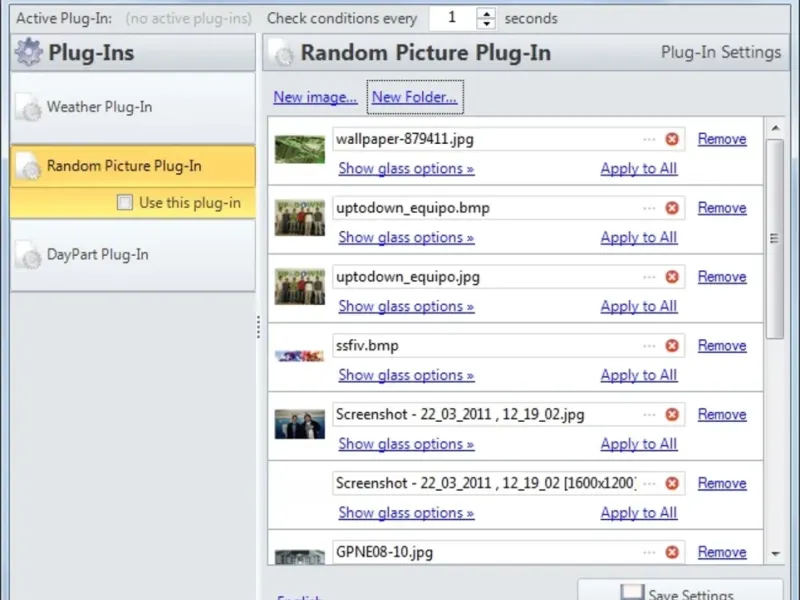Viewport: 800px width, 600px height.
Task: Click the ellipsis browse icon for Screenshot 12_19_02.jpg
Action: click(649, 415)
